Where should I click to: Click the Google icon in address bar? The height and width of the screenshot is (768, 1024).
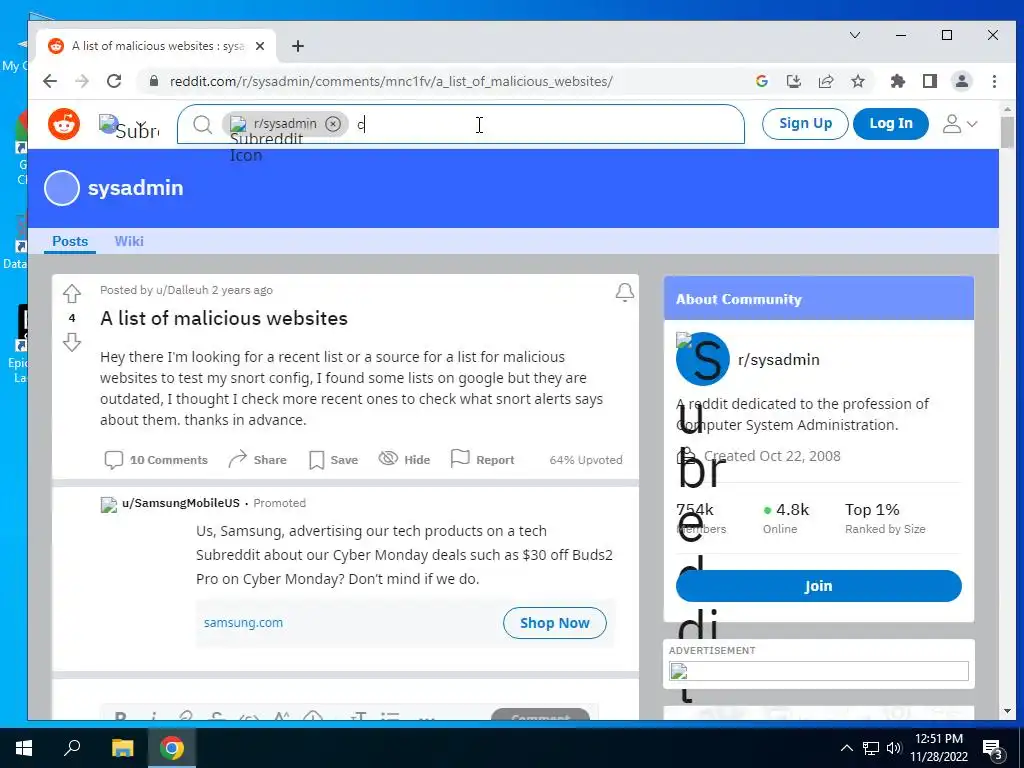(761, 81)
